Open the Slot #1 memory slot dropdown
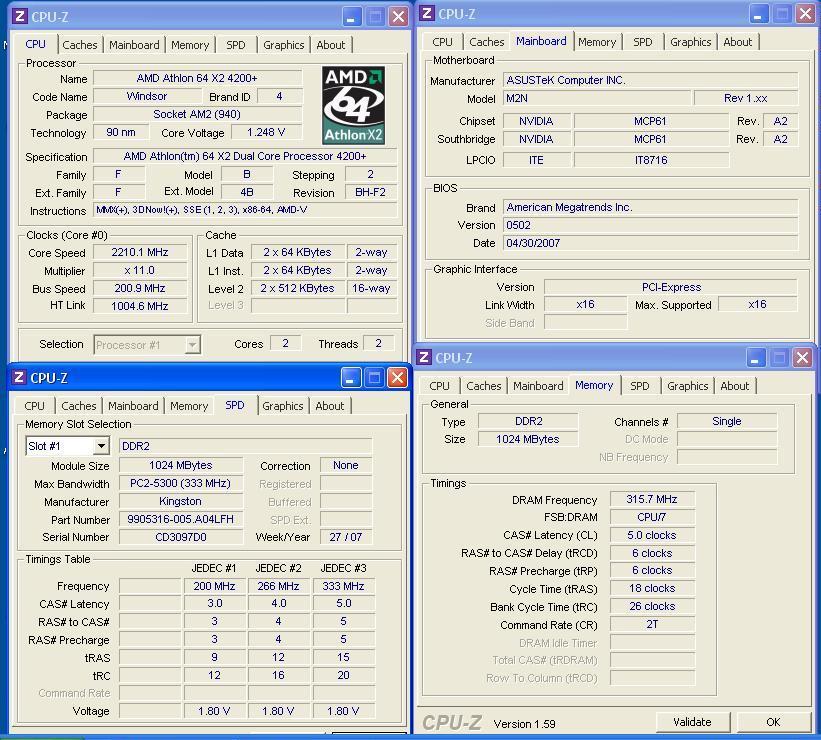 101,446
